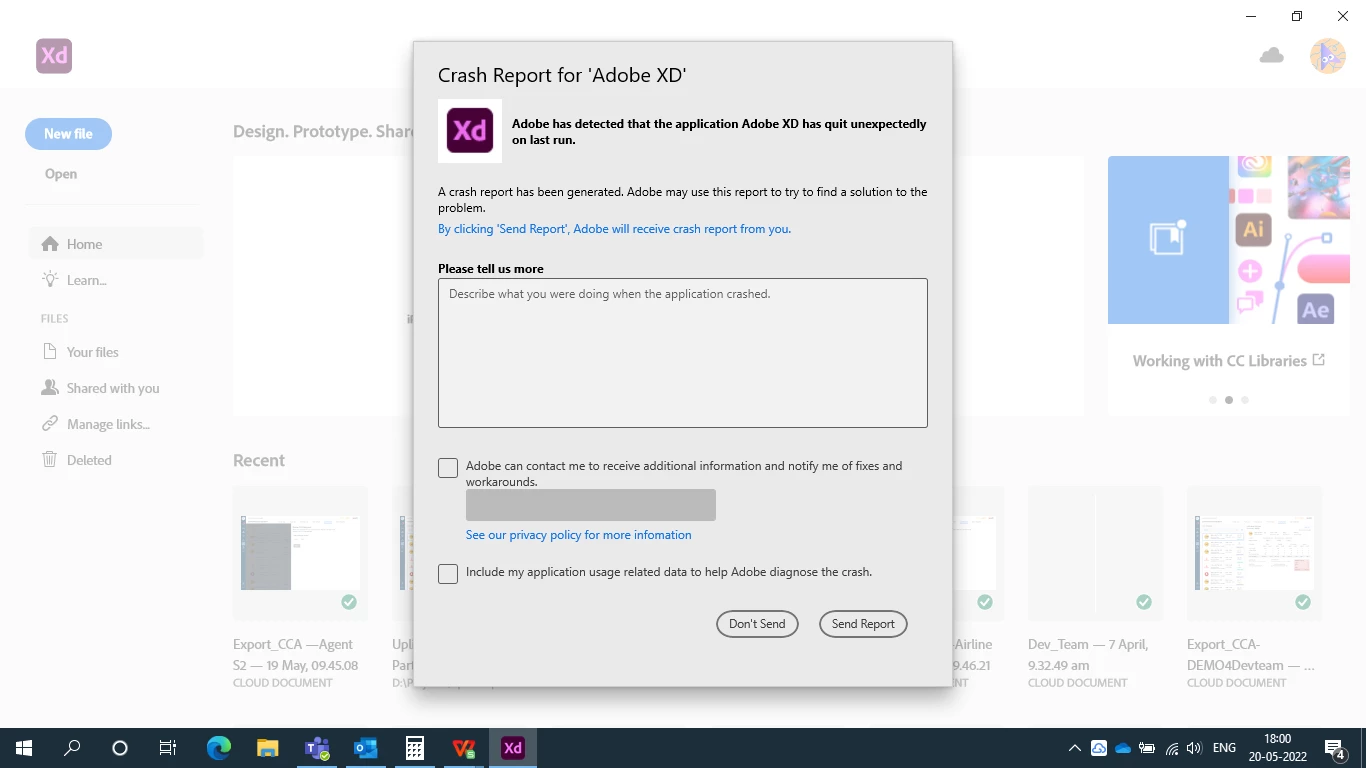Click the Shared with you people icon
The height and width of the screenshot is (768, 1366).
[x=50, y=387]
